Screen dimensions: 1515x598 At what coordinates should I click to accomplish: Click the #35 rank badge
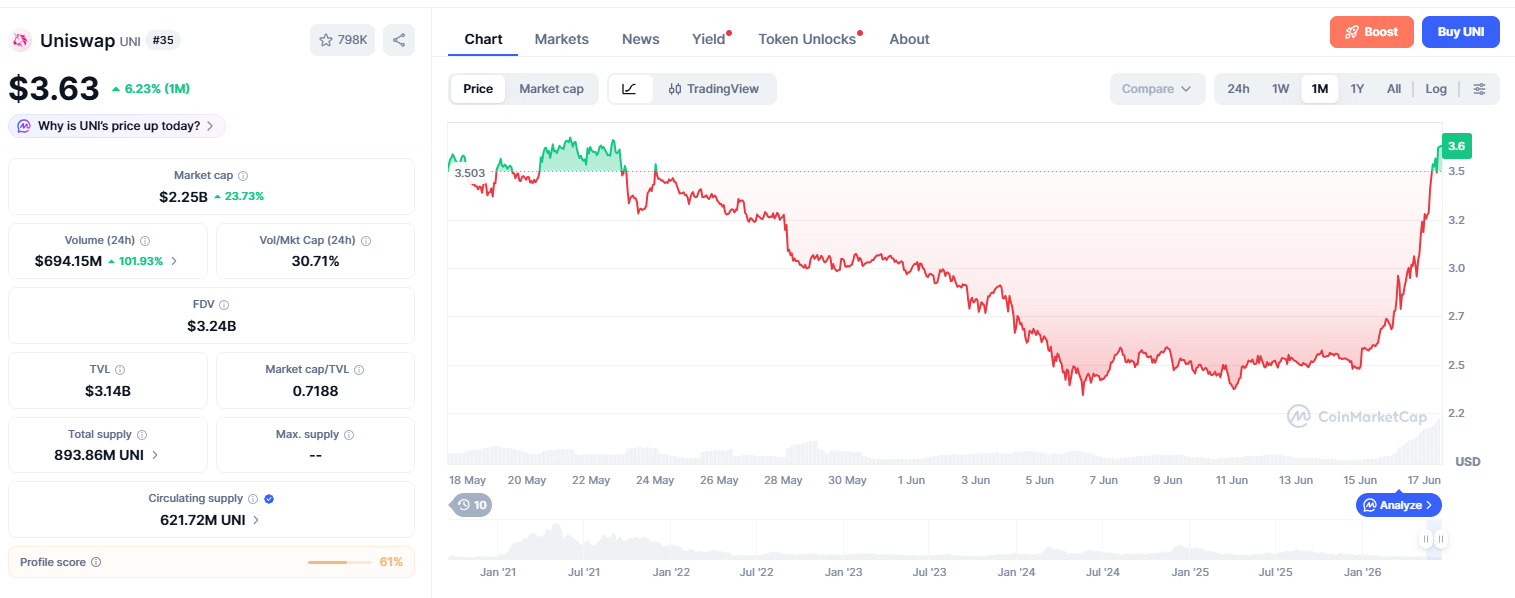[x=163, y=40]
